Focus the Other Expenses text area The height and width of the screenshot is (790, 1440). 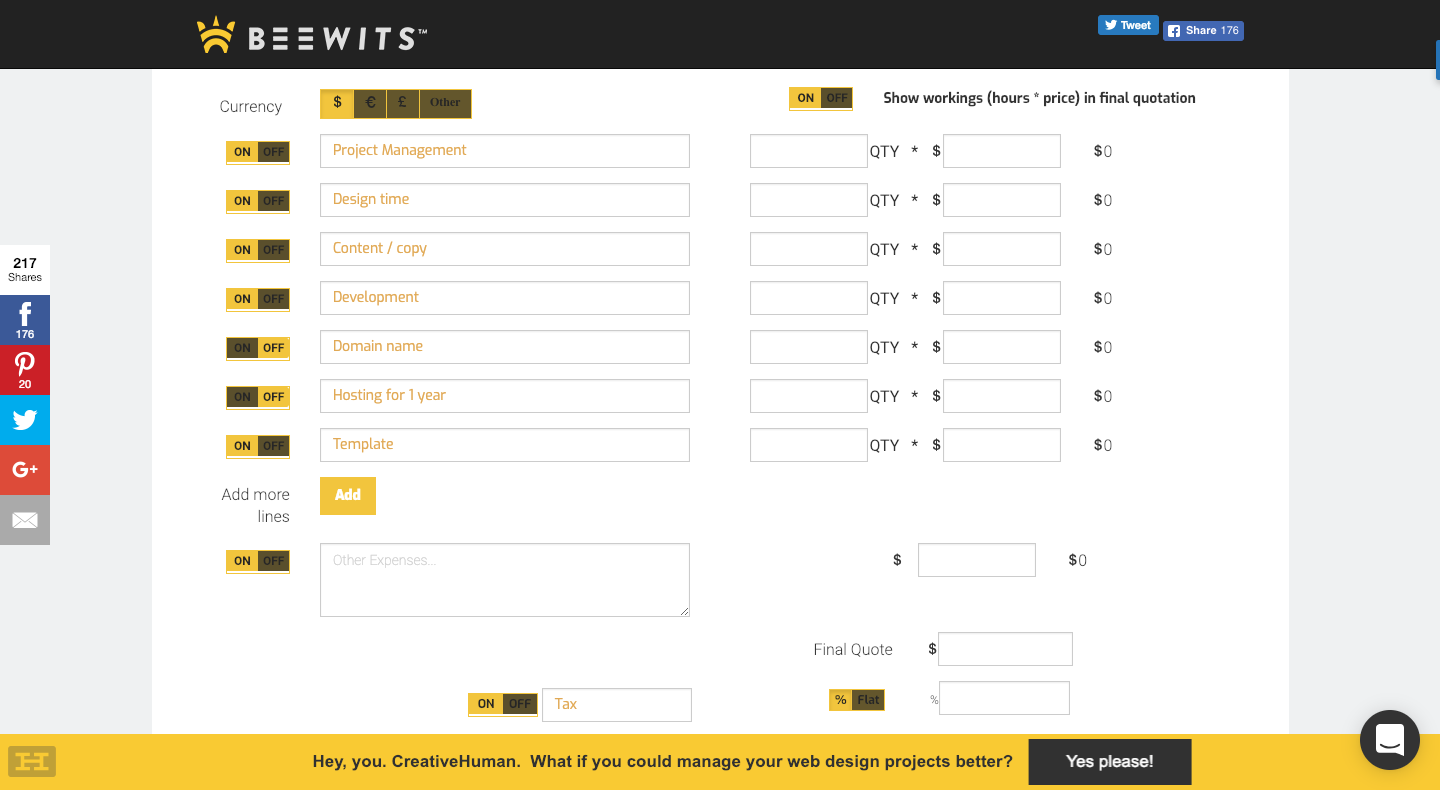505,580
